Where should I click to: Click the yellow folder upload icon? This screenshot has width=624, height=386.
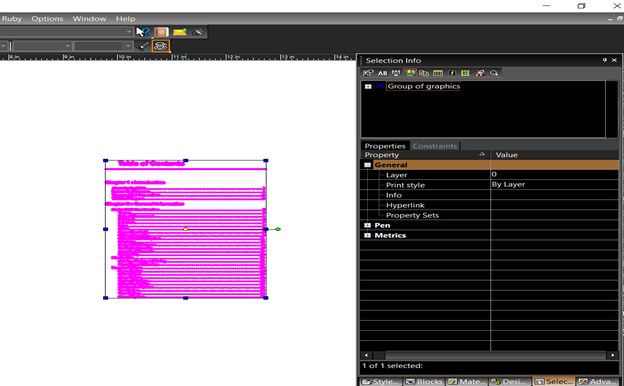(179, 32)
